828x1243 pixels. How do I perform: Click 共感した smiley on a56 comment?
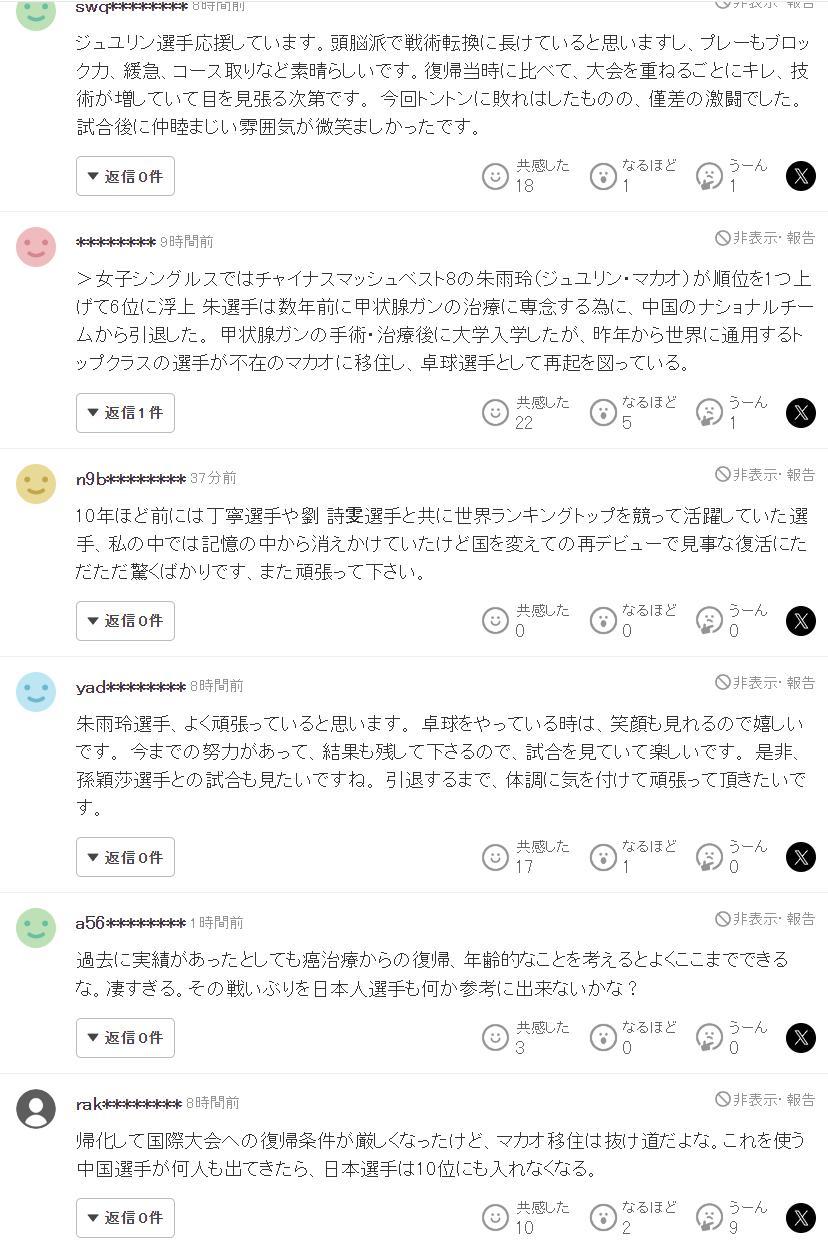[495, 1038]
